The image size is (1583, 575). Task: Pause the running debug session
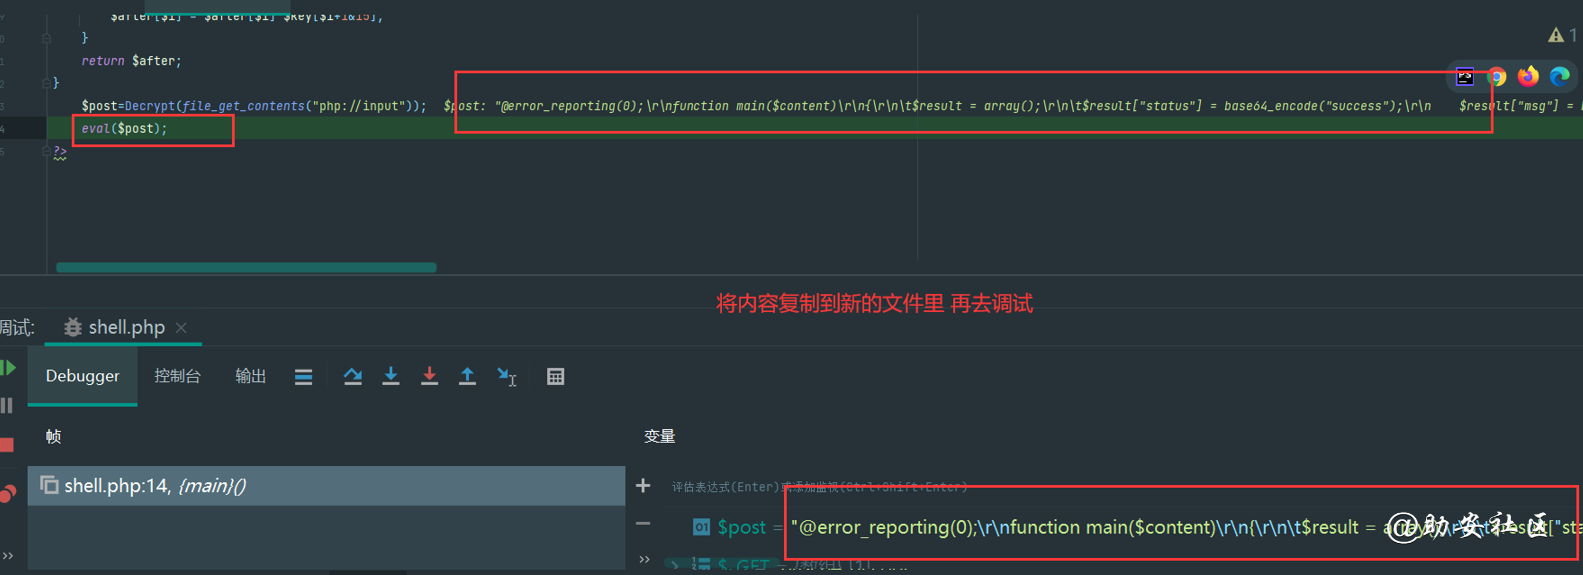click(7, 405)
